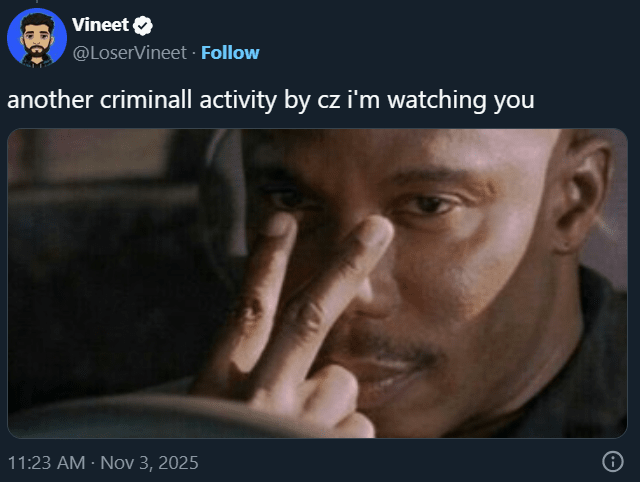Open the tweet info circle icon
640x482 pixels.
613,462
